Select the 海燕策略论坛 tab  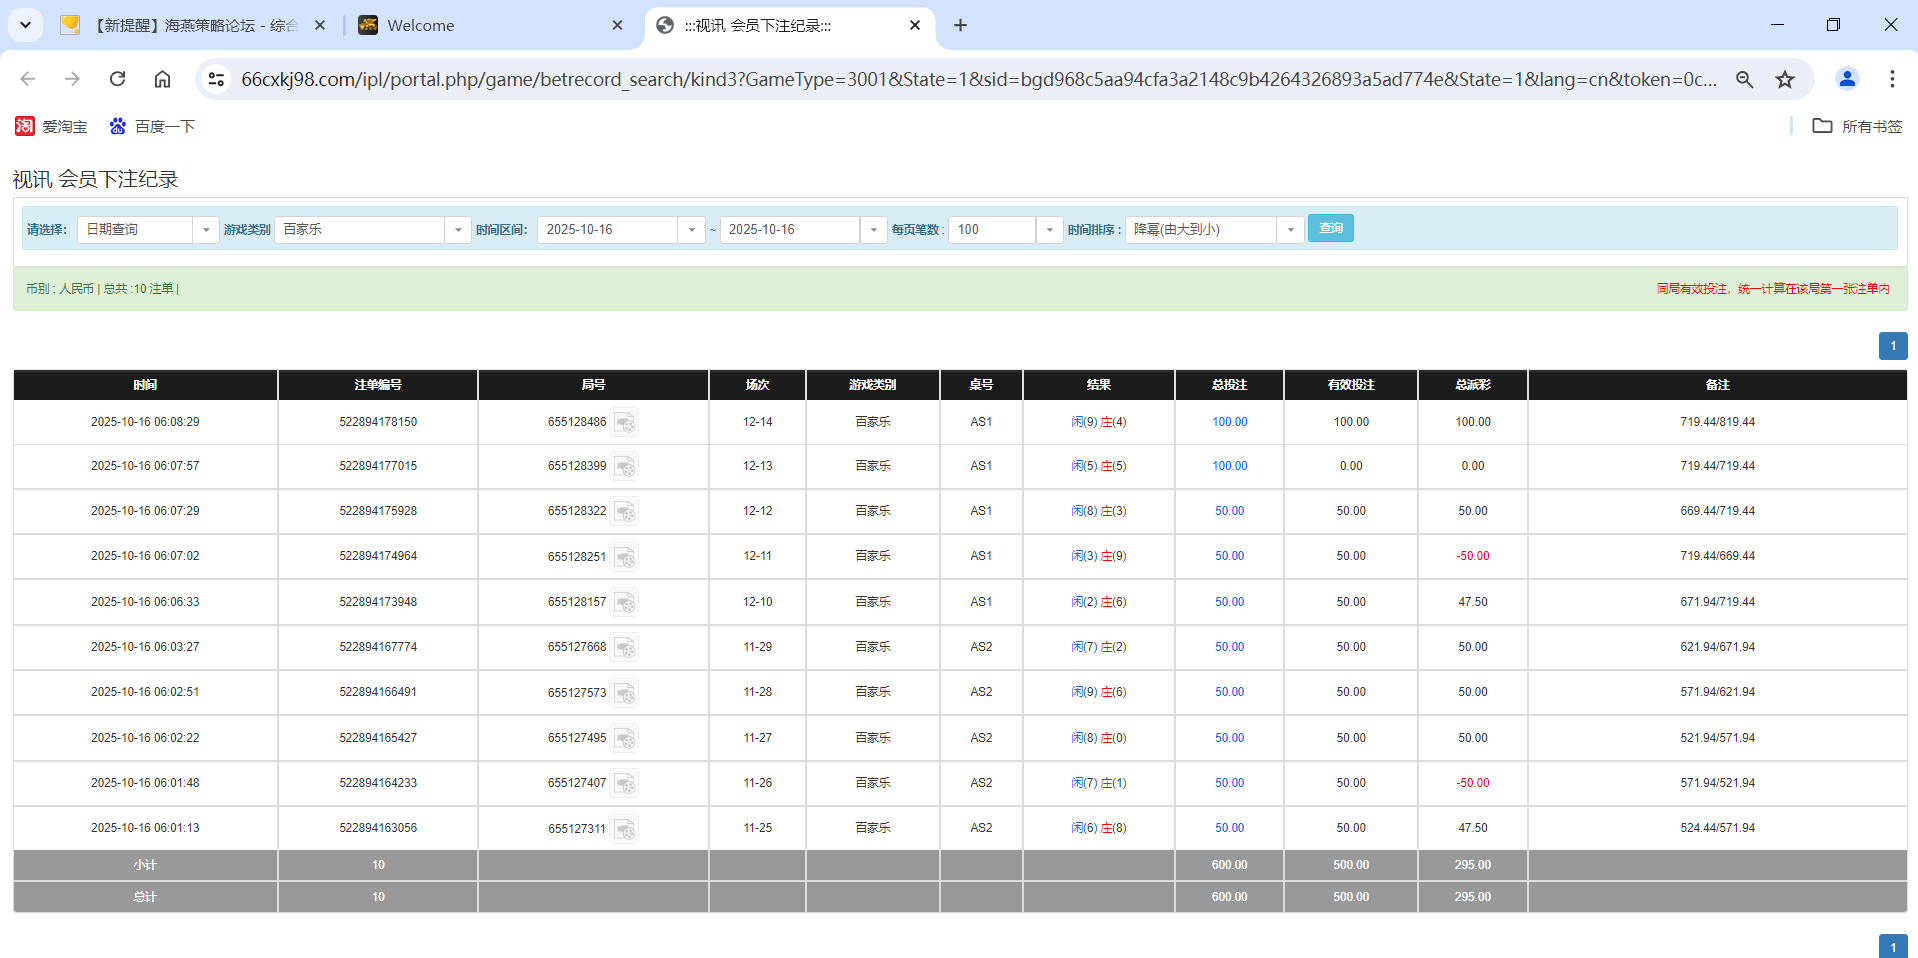190,25
